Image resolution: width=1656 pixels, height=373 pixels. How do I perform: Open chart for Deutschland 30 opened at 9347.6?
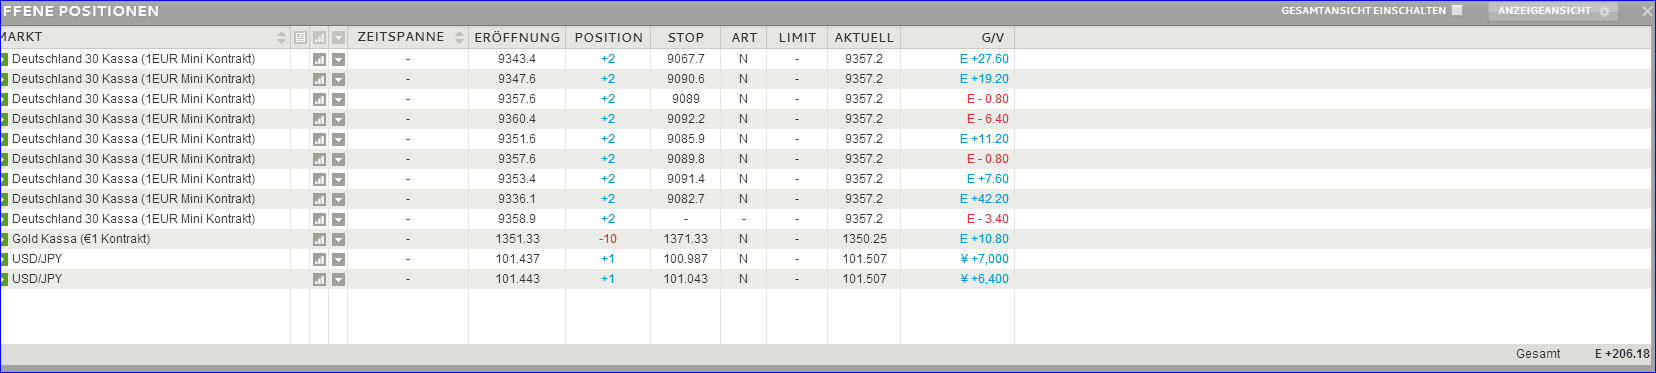[319, 79]
